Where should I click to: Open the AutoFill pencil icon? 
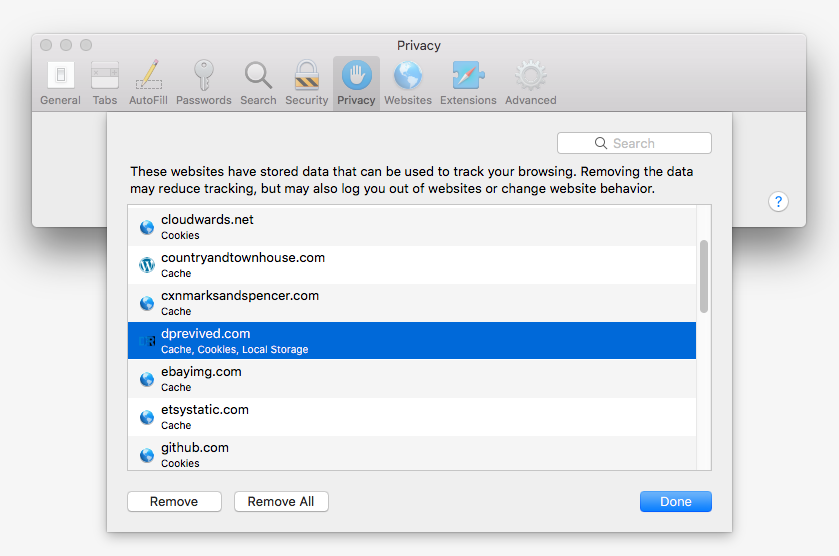click(148, 75)
